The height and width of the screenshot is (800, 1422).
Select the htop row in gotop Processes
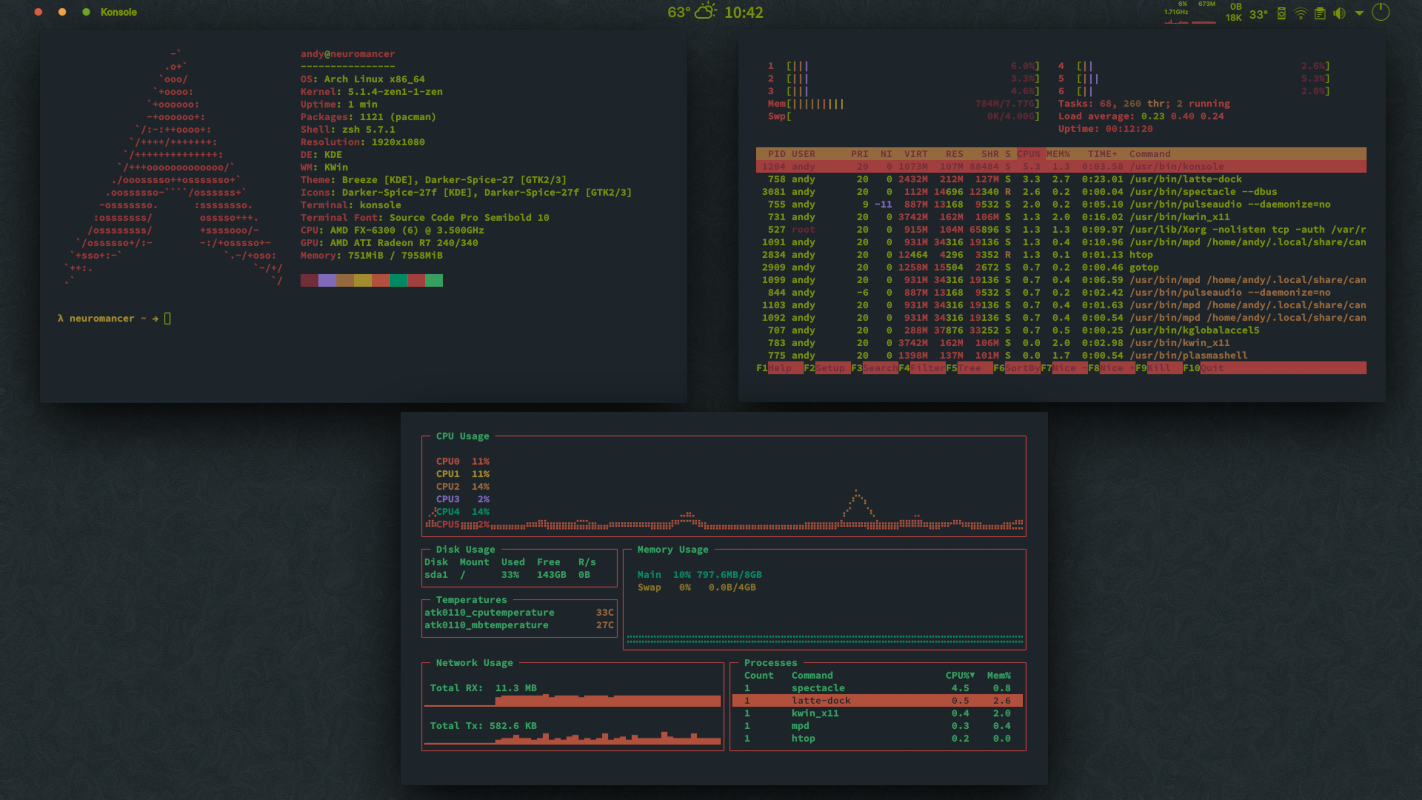tap(878, 739)
